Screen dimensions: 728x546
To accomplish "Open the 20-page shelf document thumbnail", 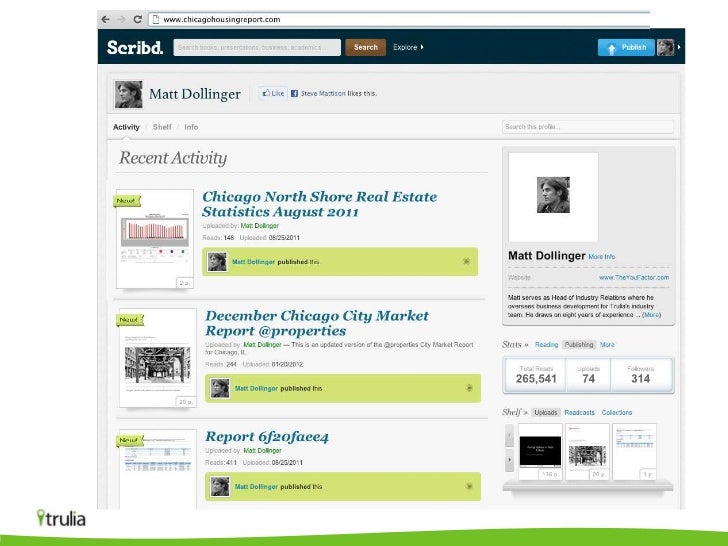I will click(x=587, y=451).
